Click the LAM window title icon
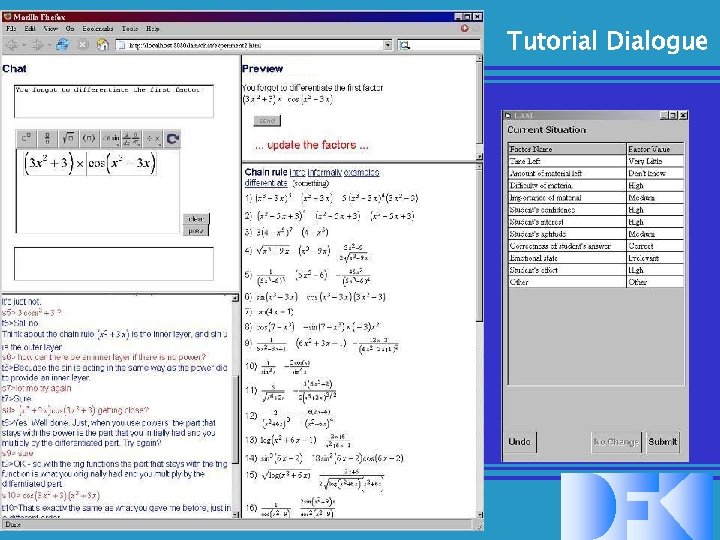720x540 pixels. (x=508, y=116)
